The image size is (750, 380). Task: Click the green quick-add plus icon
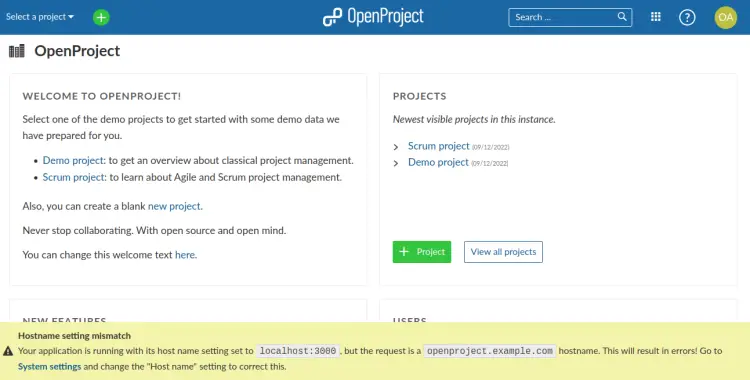coord(101,17)
